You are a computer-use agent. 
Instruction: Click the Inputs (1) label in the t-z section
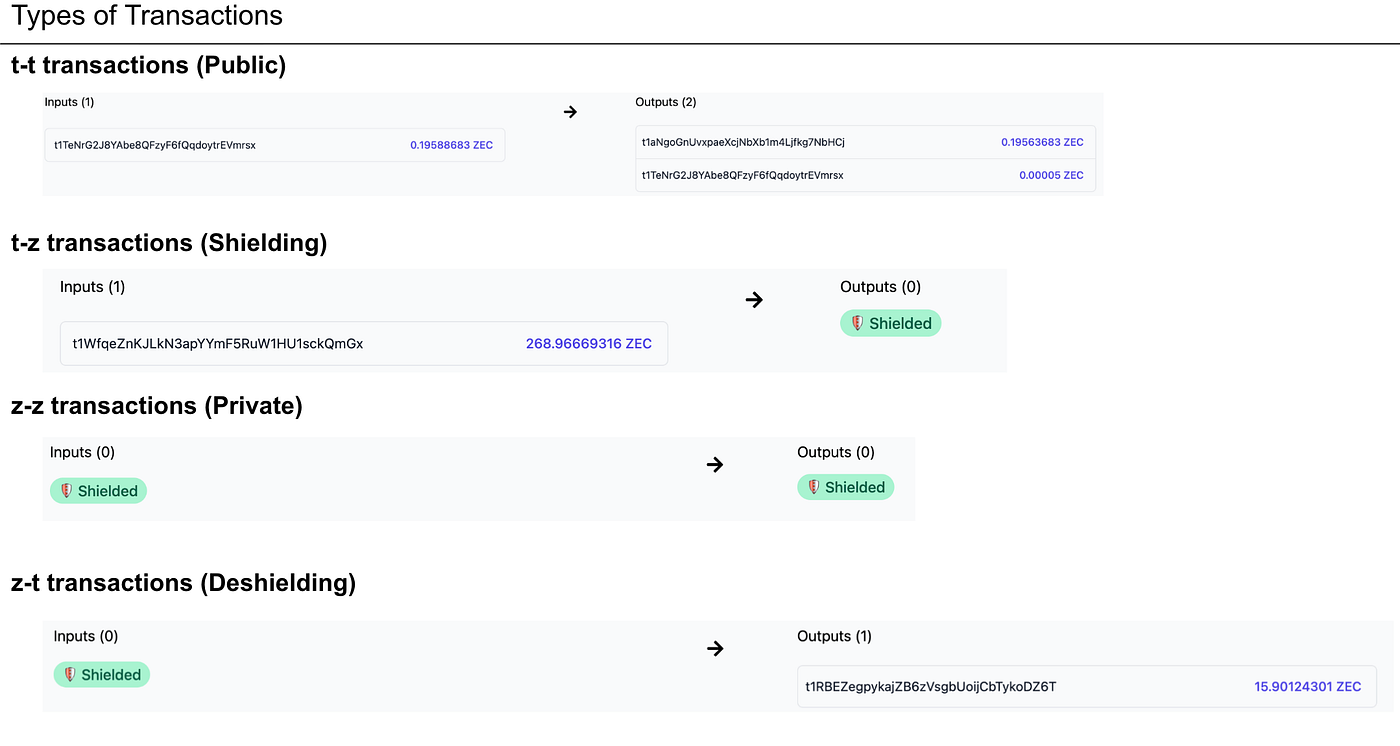[93, 287]
